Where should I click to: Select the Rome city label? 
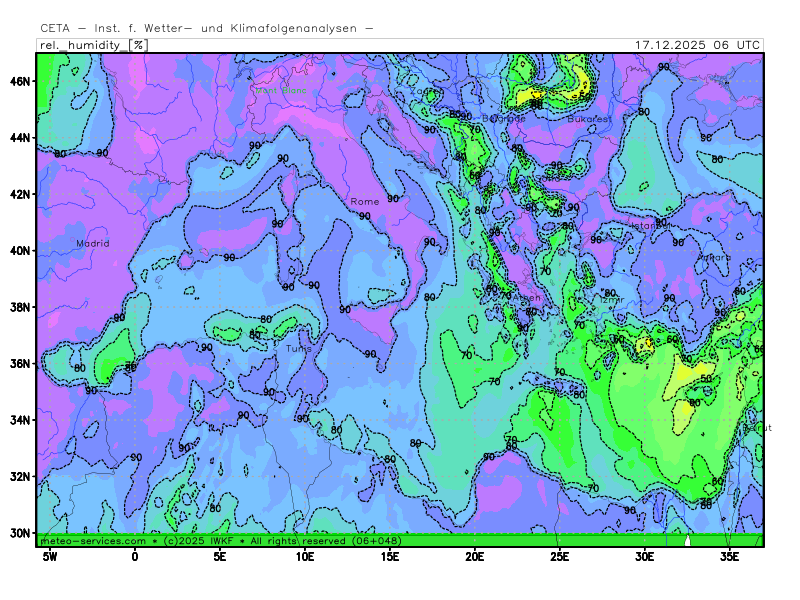coord(364,201)
